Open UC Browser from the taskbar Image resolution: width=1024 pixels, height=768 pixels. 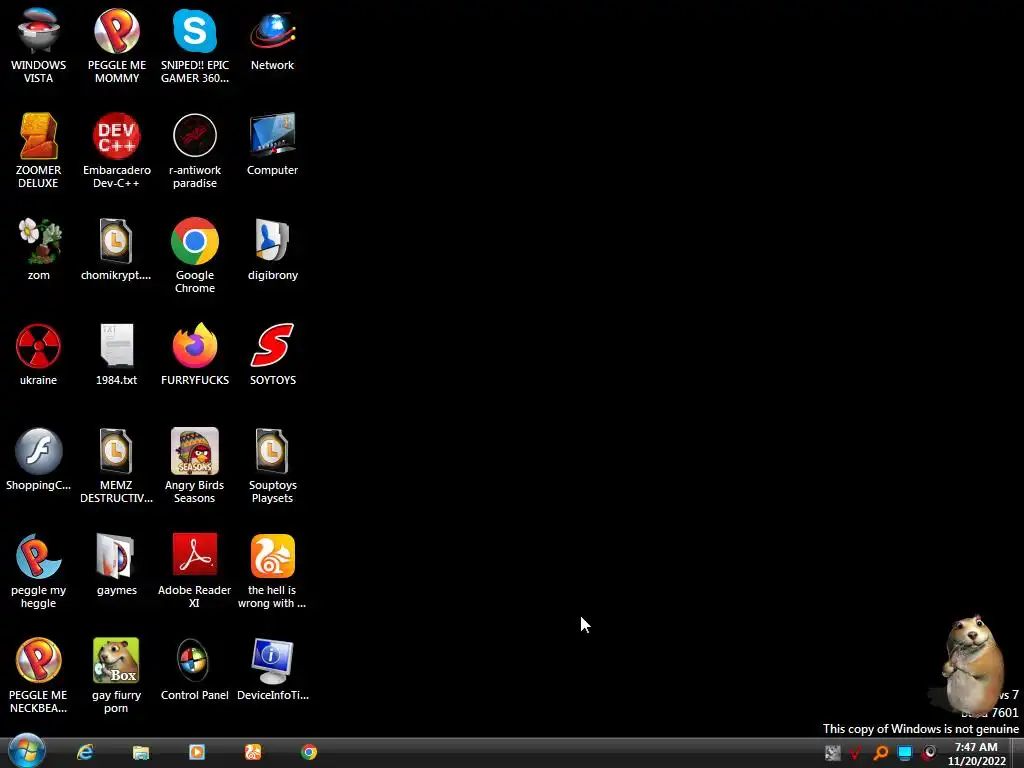(253, 752)
